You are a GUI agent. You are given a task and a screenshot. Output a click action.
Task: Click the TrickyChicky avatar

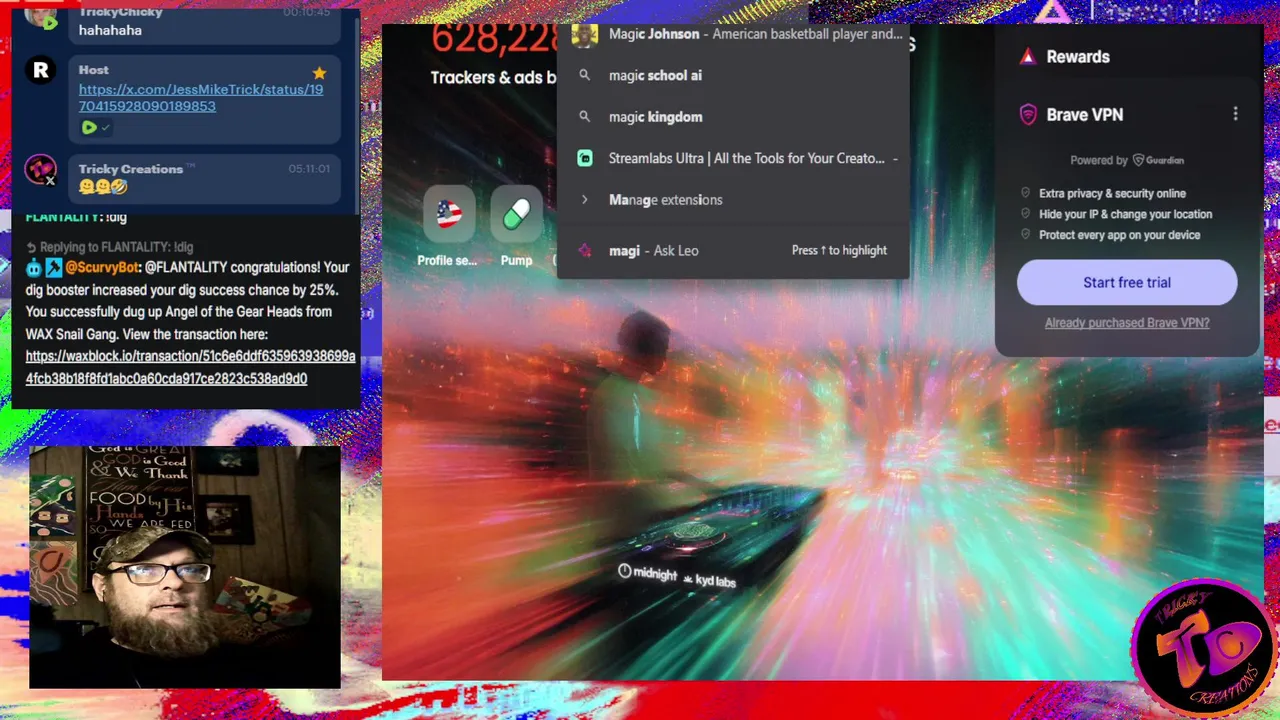click(x=41, y=17)
